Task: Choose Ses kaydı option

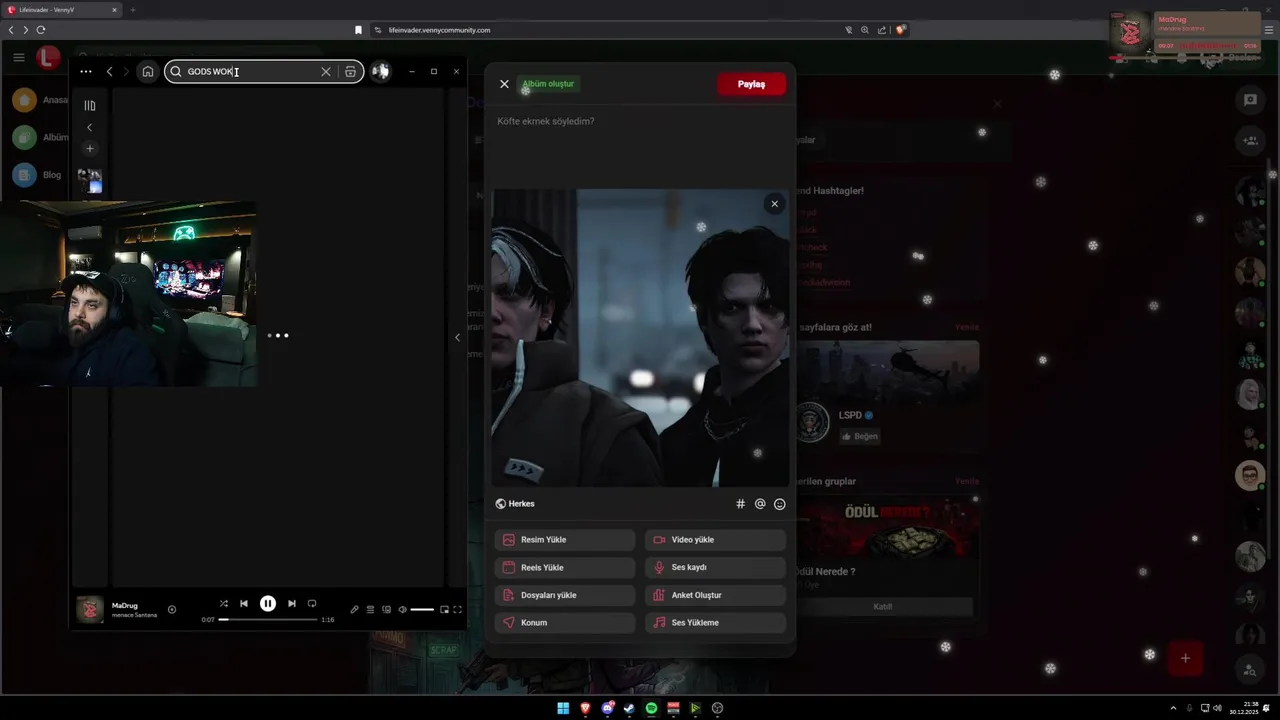Action: coord(715,567)
